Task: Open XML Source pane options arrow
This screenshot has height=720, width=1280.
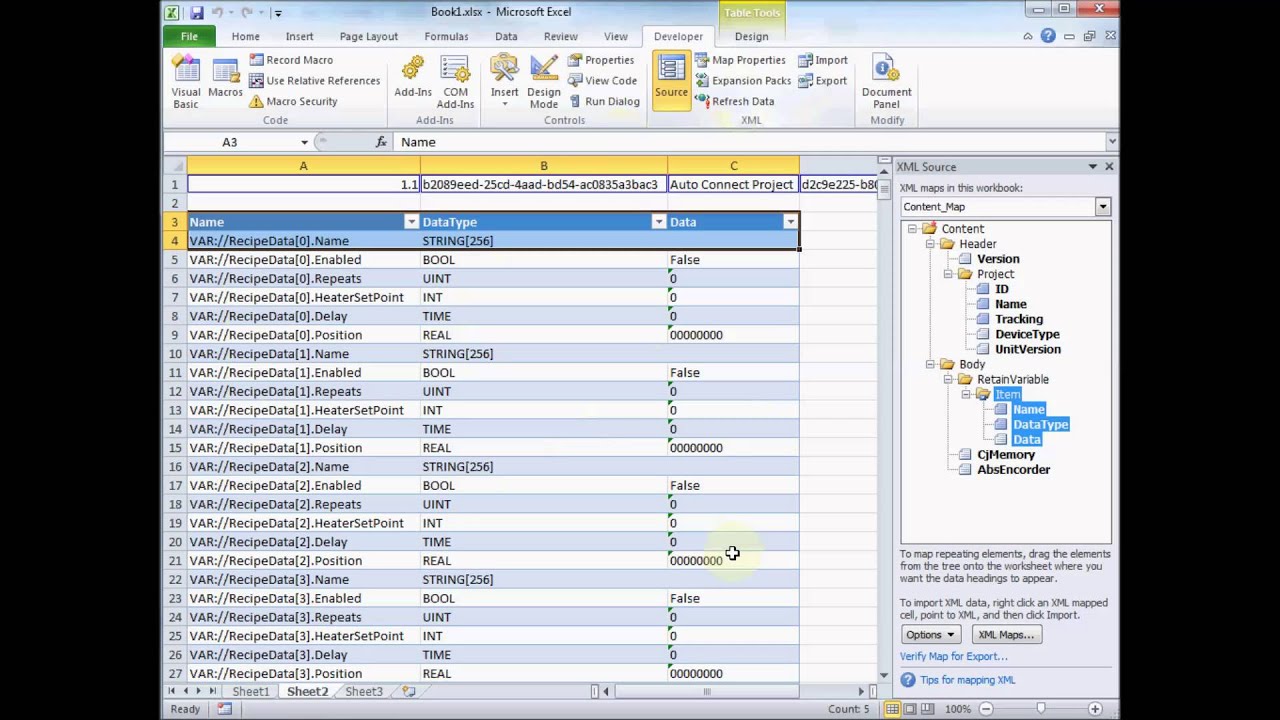Action: pyautogui.click(x=1092, y=167)
